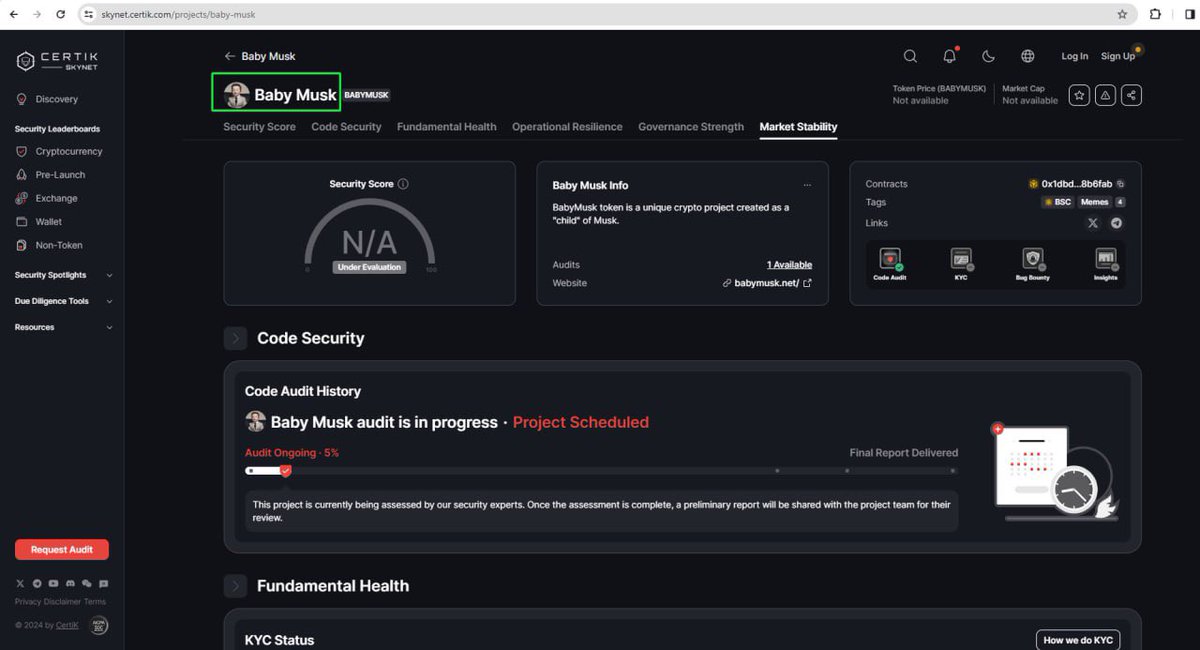Collapse the Fundamental Health section

tap(235, 586)
